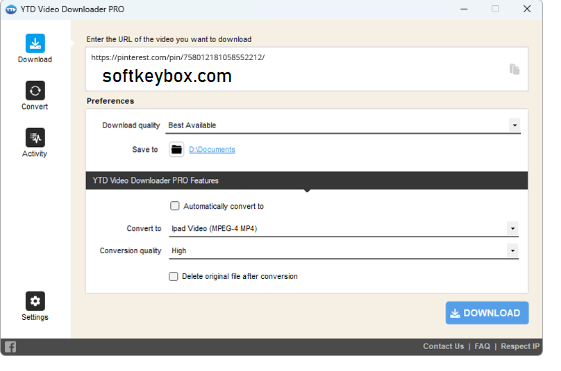Enable Automatically convert to checkbox
This screenshot has width=561, height=371.
click(175, 206)
